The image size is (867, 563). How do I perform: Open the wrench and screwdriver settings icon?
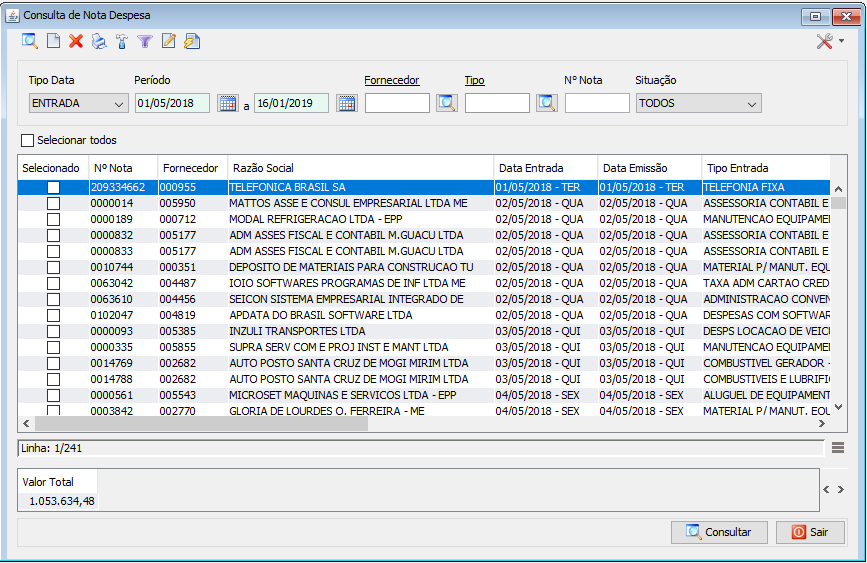coord(824,41)
